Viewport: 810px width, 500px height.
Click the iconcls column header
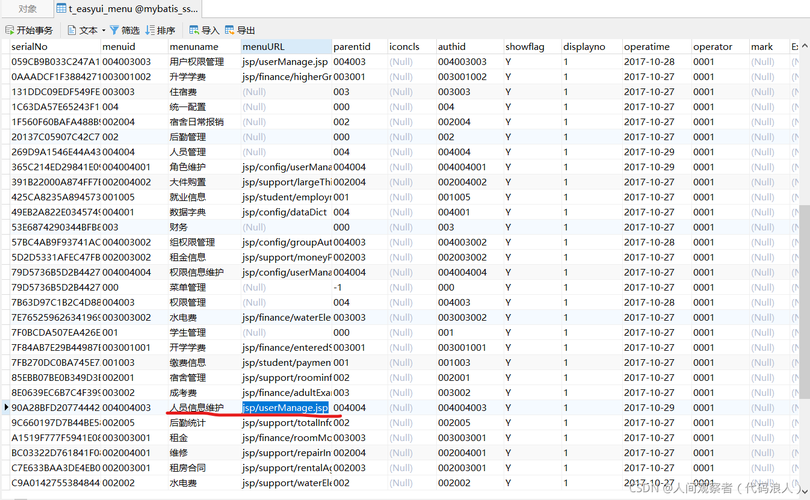tap(412, 46)
